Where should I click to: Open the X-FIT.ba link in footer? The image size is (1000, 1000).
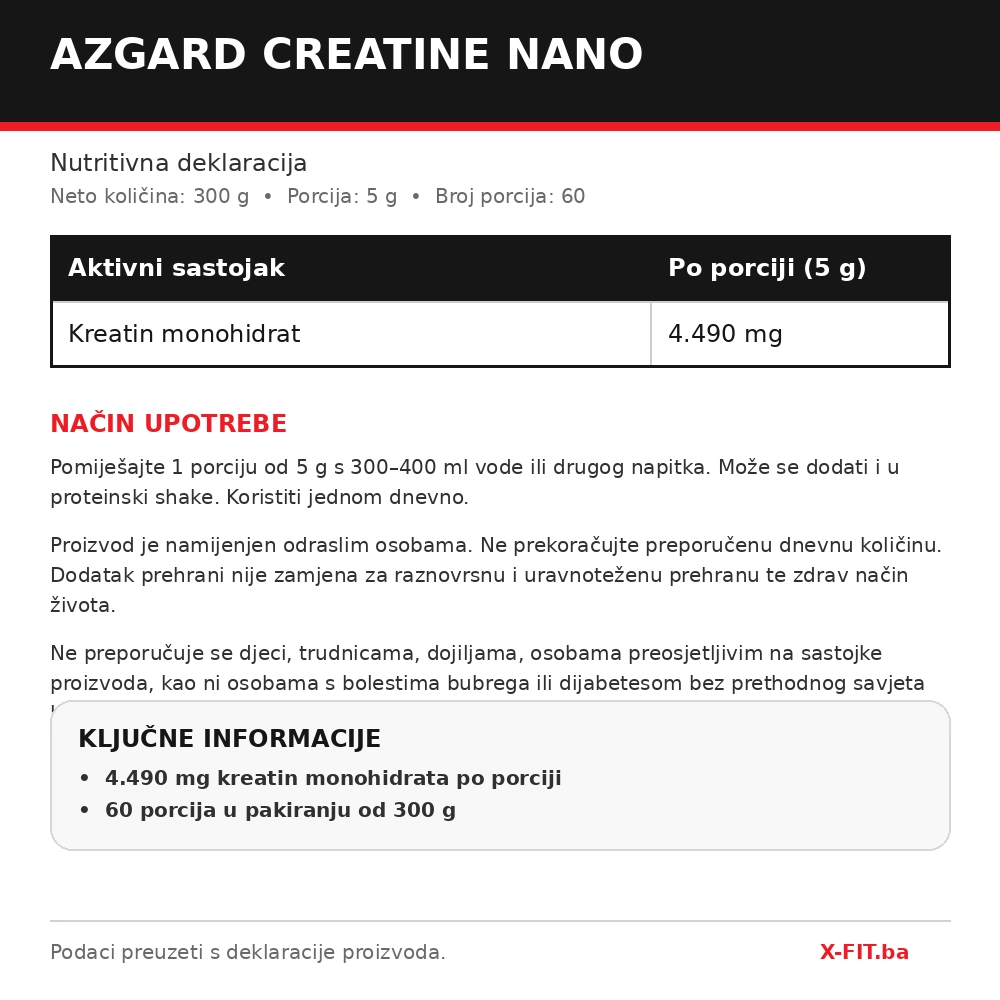864,952
